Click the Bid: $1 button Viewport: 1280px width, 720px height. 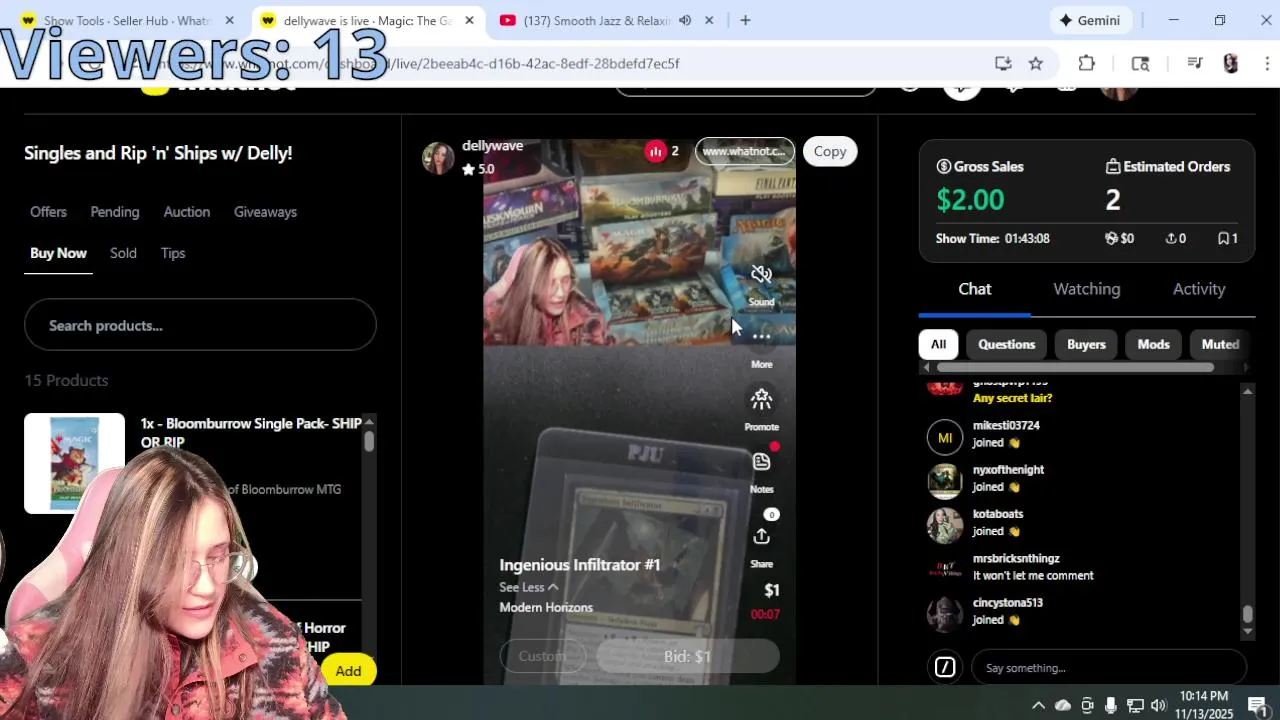(687, 656)
